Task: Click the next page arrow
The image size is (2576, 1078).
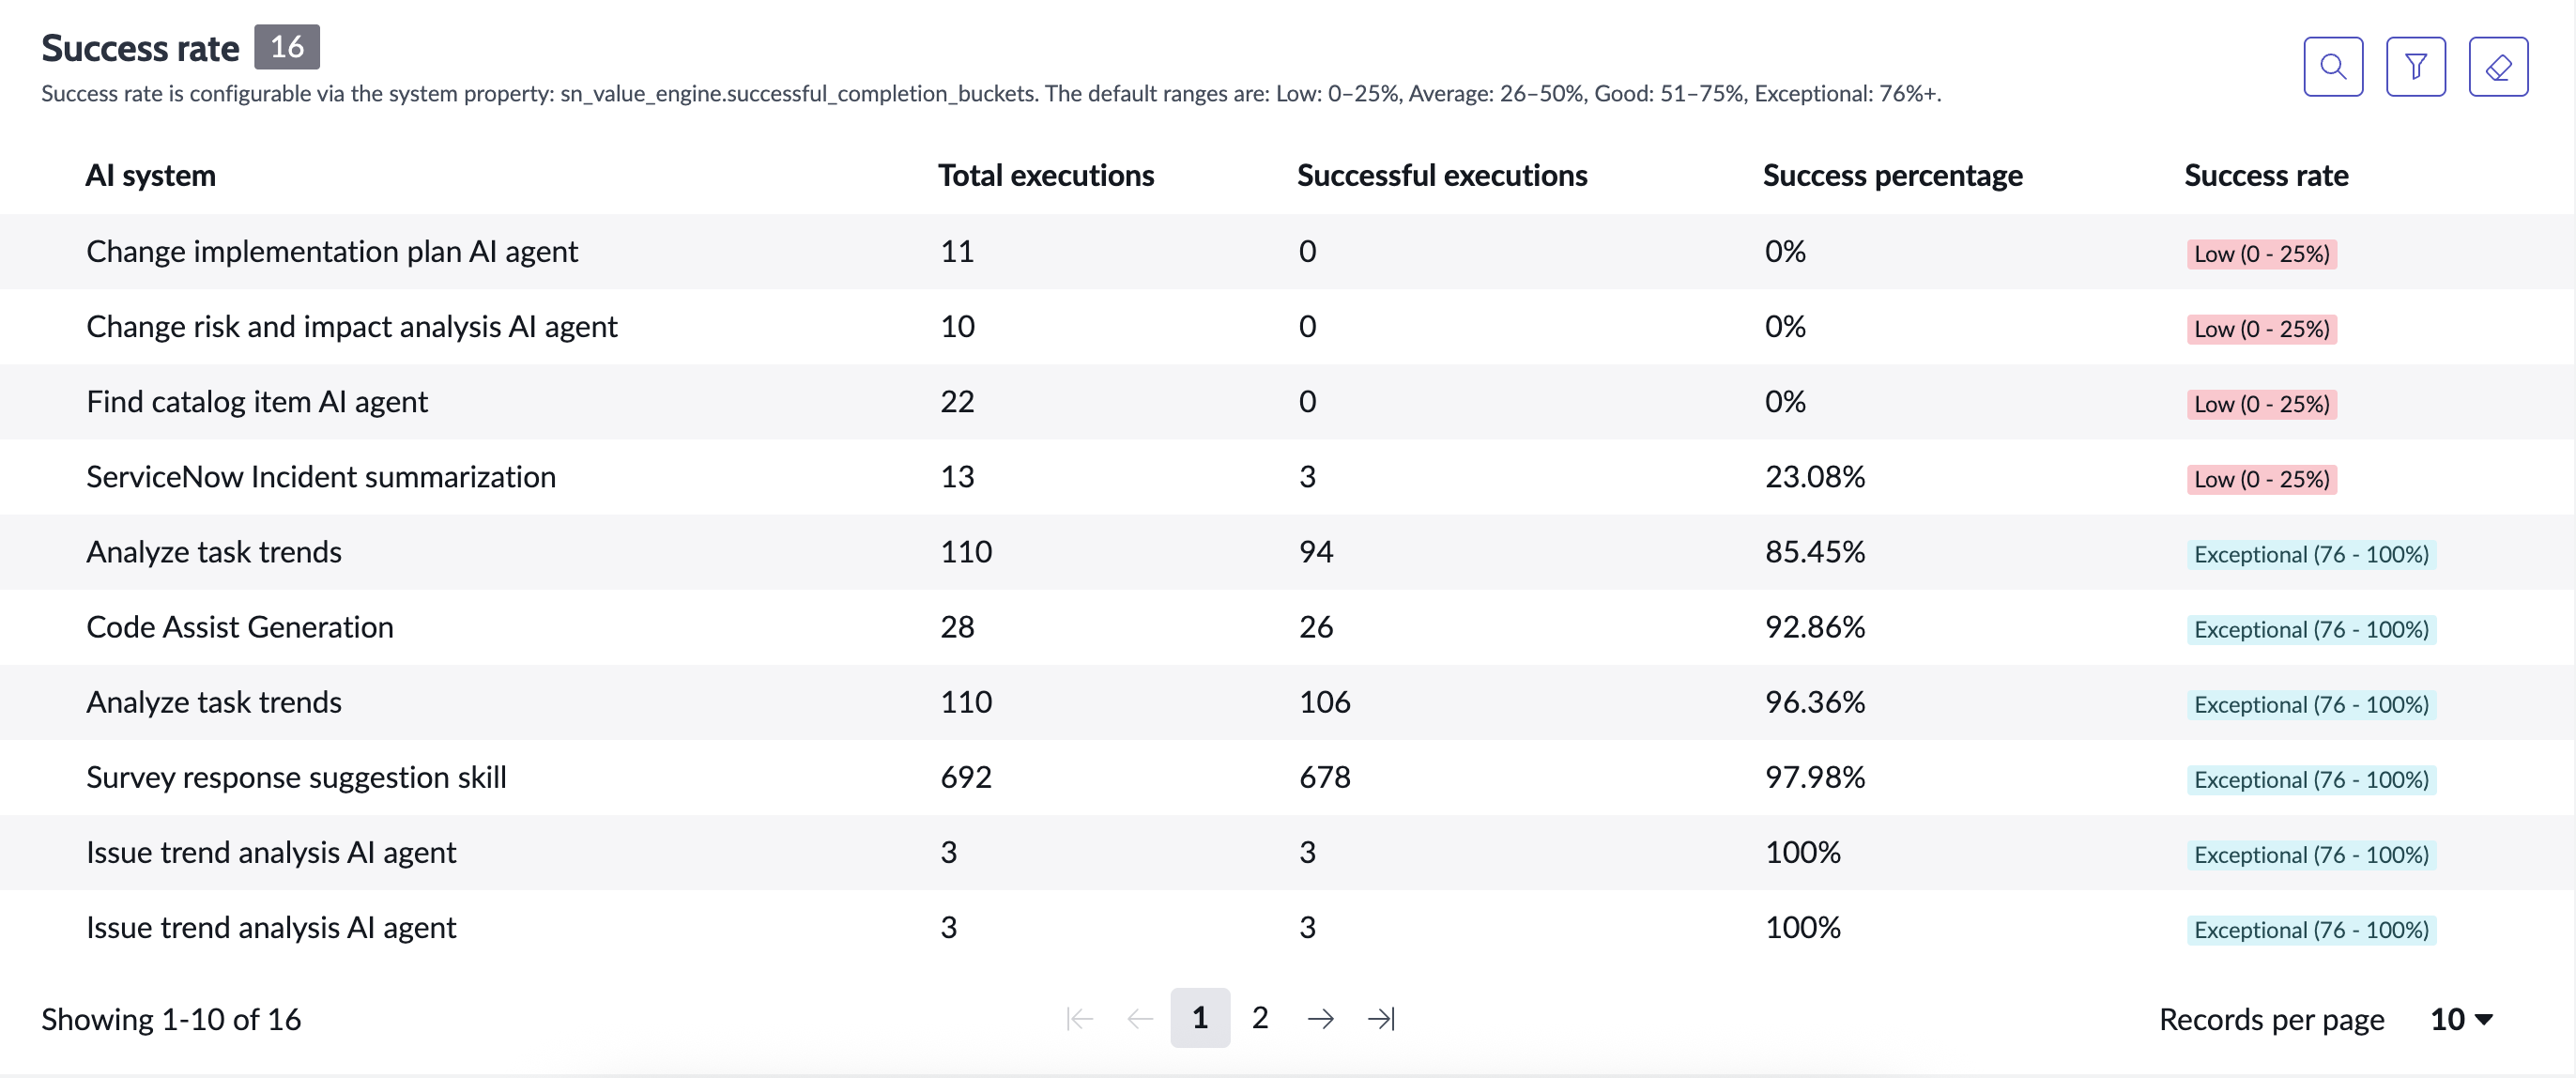Action: pyautogui.click(x=1320, y=1018)
